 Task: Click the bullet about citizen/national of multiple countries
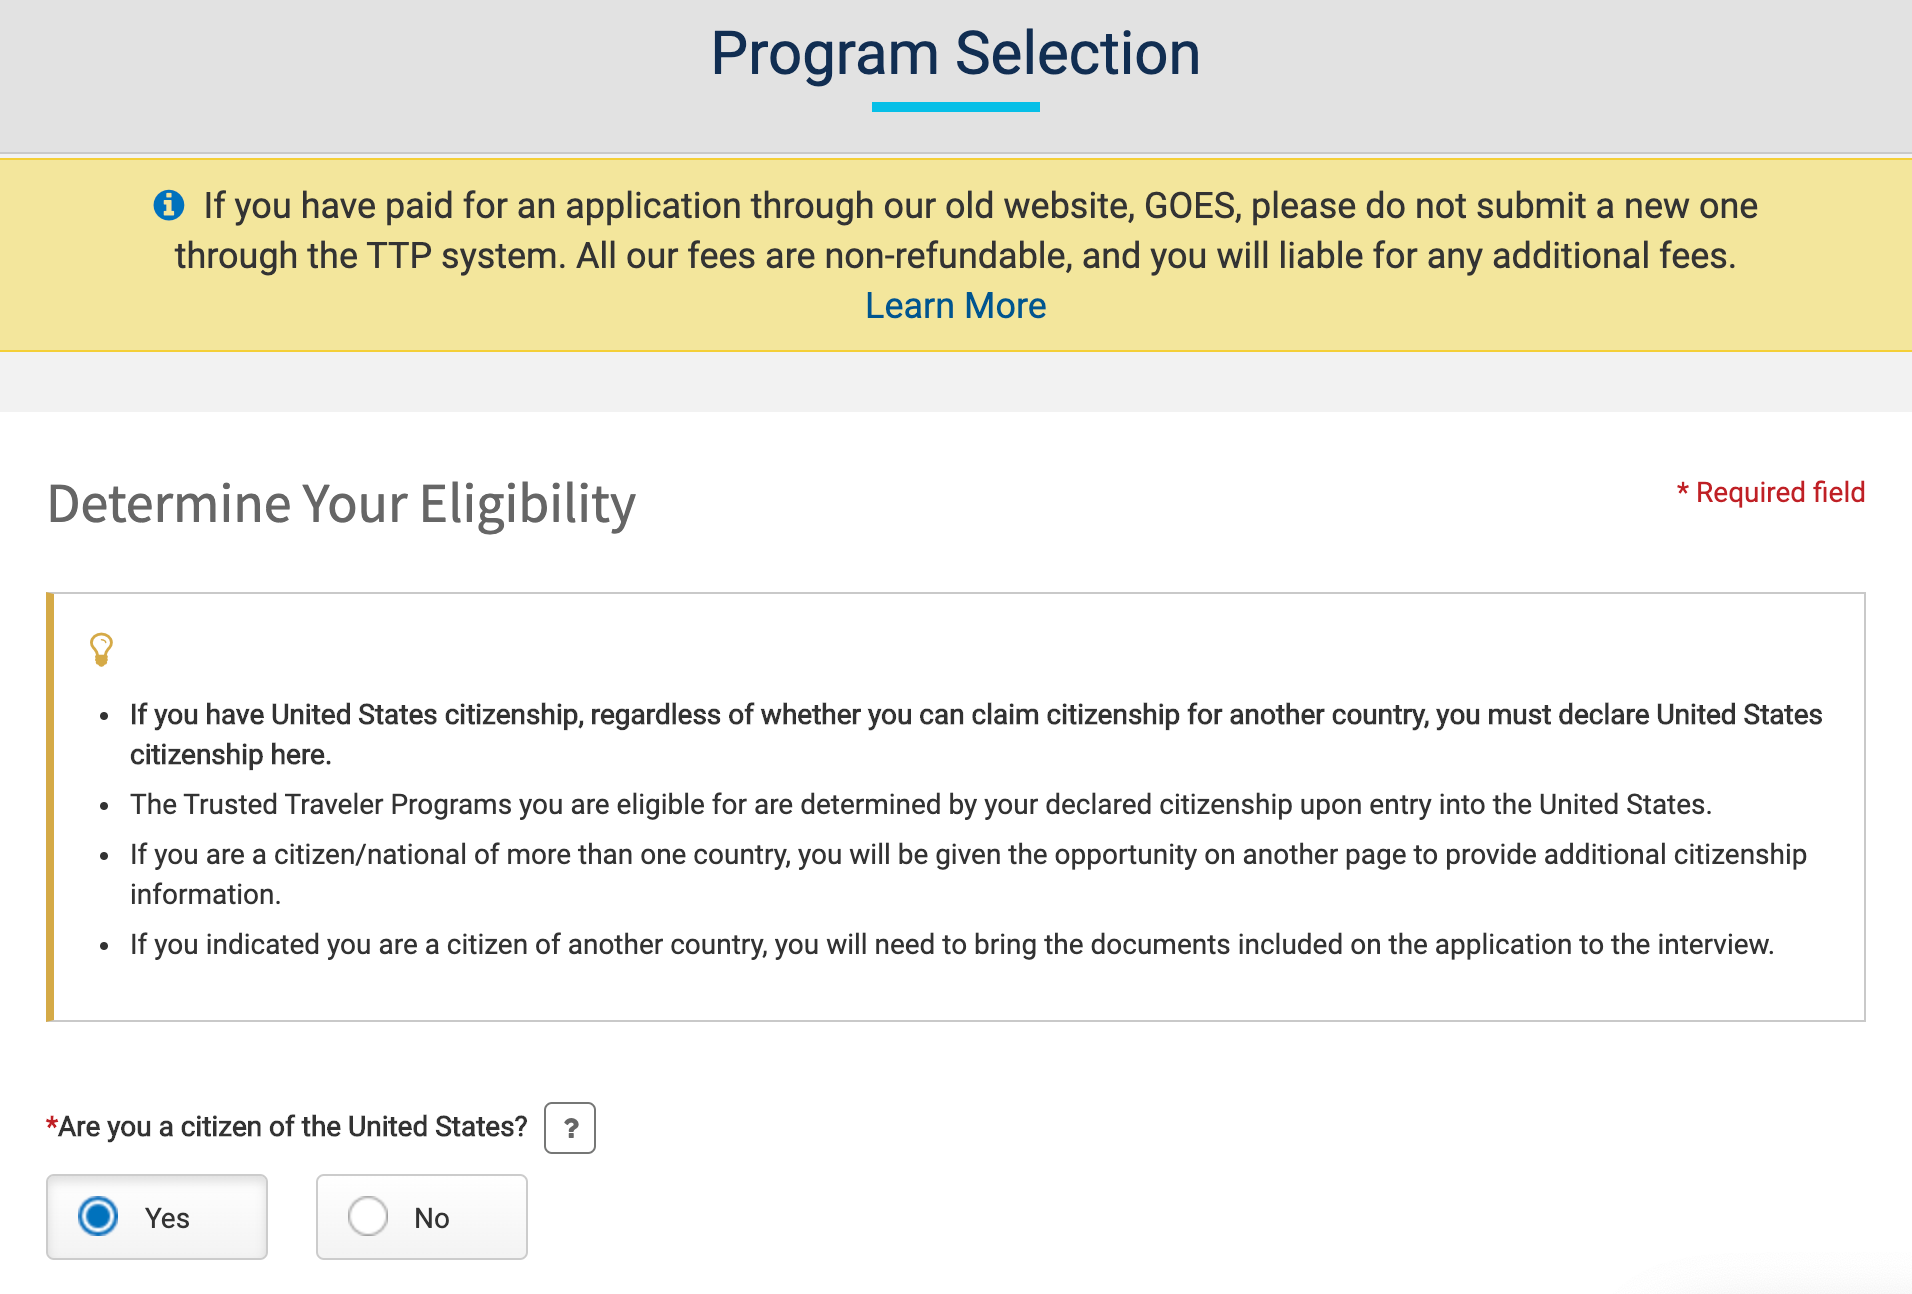pyautogui.click(x=967, y=874)
